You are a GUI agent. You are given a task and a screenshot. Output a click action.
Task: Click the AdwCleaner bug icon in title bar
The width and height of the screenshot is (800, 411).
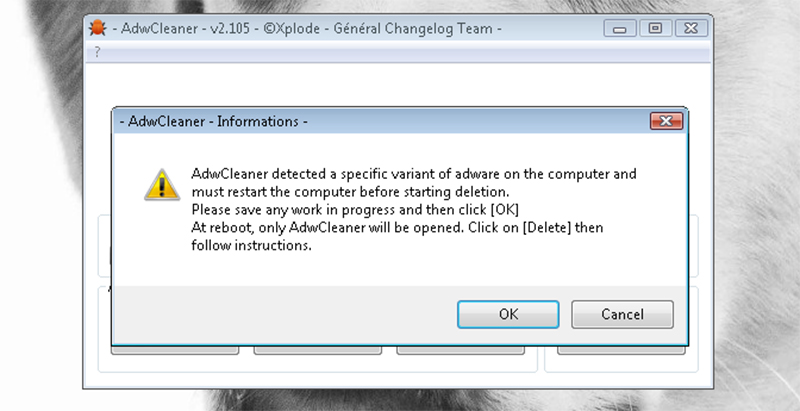[97, 28]
